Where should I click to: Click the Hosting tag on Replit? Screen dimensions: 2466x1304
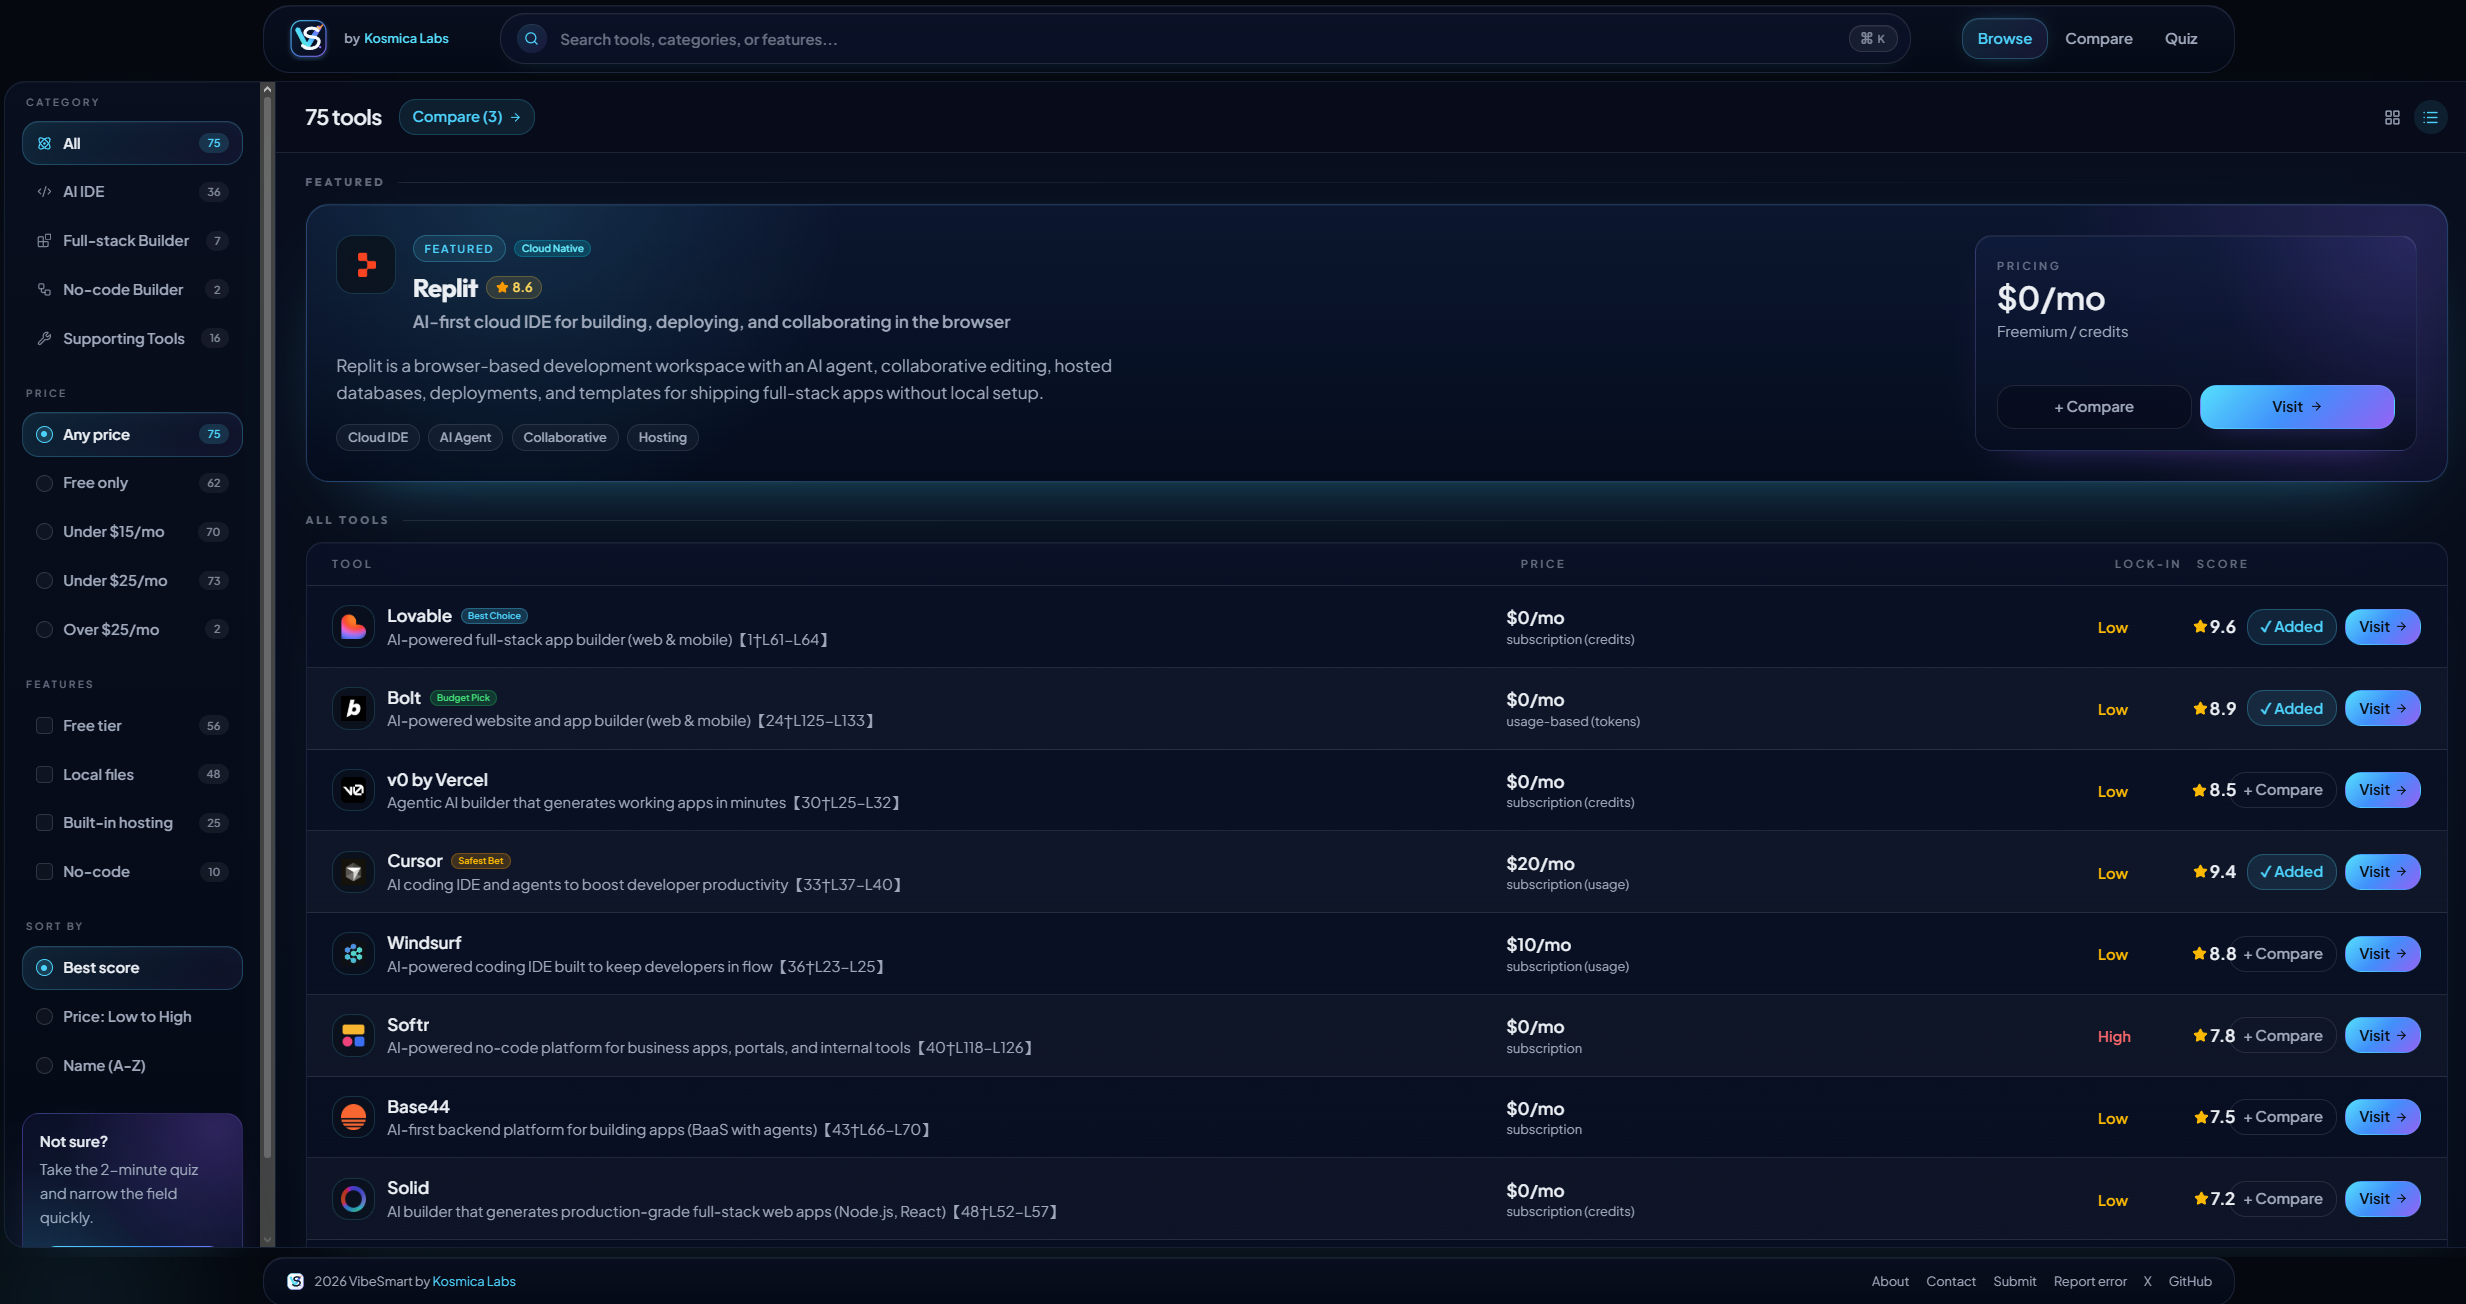click(662, 438)
